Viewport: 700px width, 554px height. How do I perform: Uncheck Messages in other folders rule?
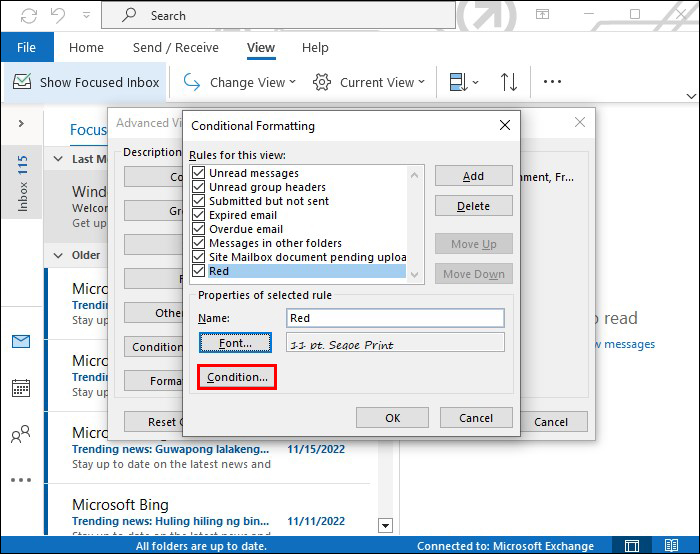coord(199,243)
